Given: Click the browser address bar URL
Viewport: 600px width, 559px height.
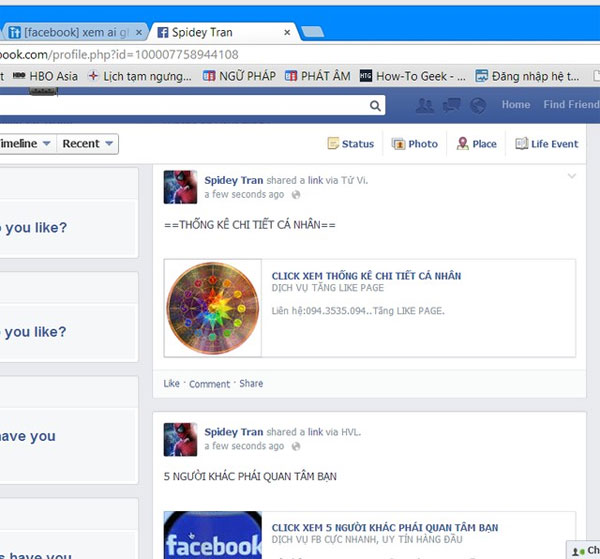Looking at the screenshot, I should (119, 55).
